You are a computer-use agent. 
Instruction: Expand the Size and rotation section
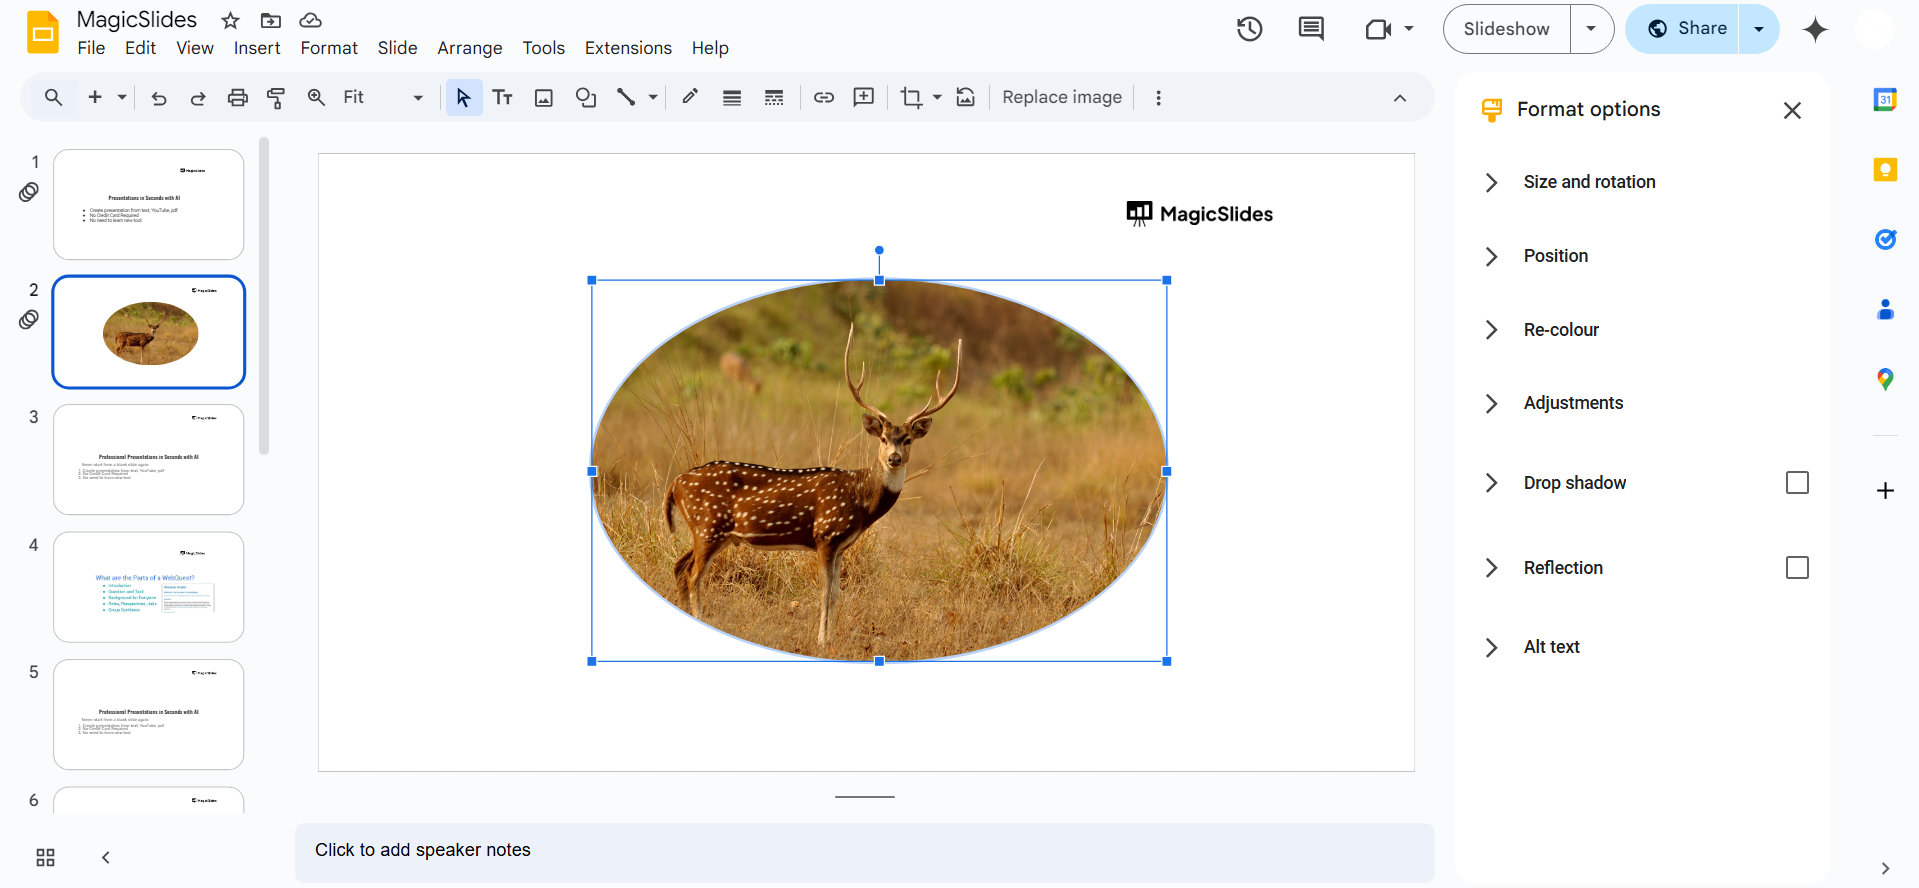tap(1589, 182)
